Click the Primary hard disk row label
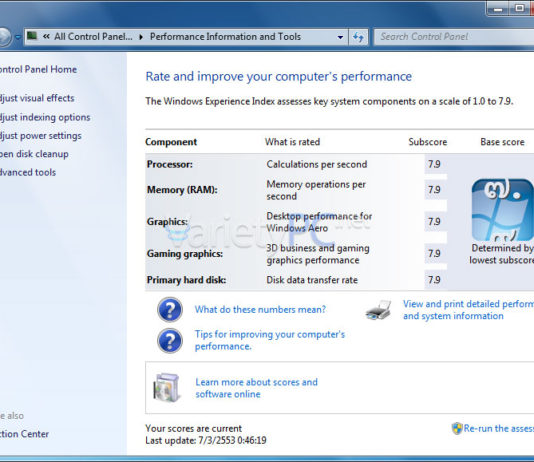 (186, 280)
